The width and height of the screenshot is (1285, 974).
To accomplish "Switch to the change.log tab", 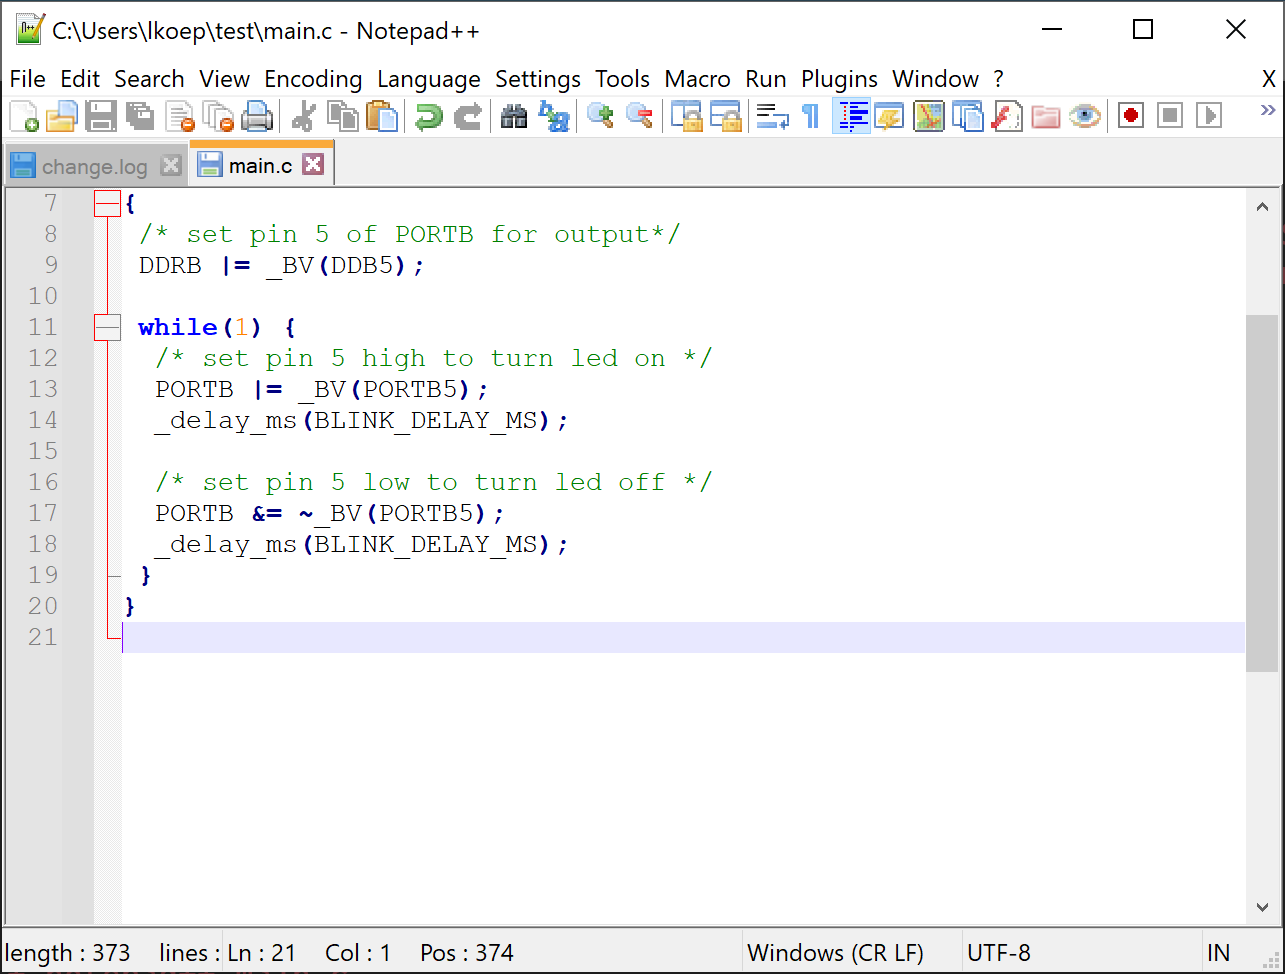I will (94, 166).
